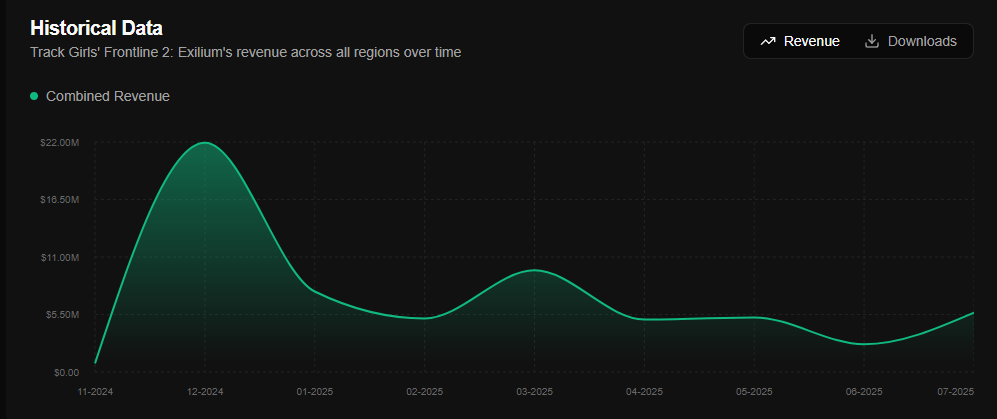Click the March 2025 secondary peak point
The height and width of the screenshot is (419, 997).
[535, 270]
